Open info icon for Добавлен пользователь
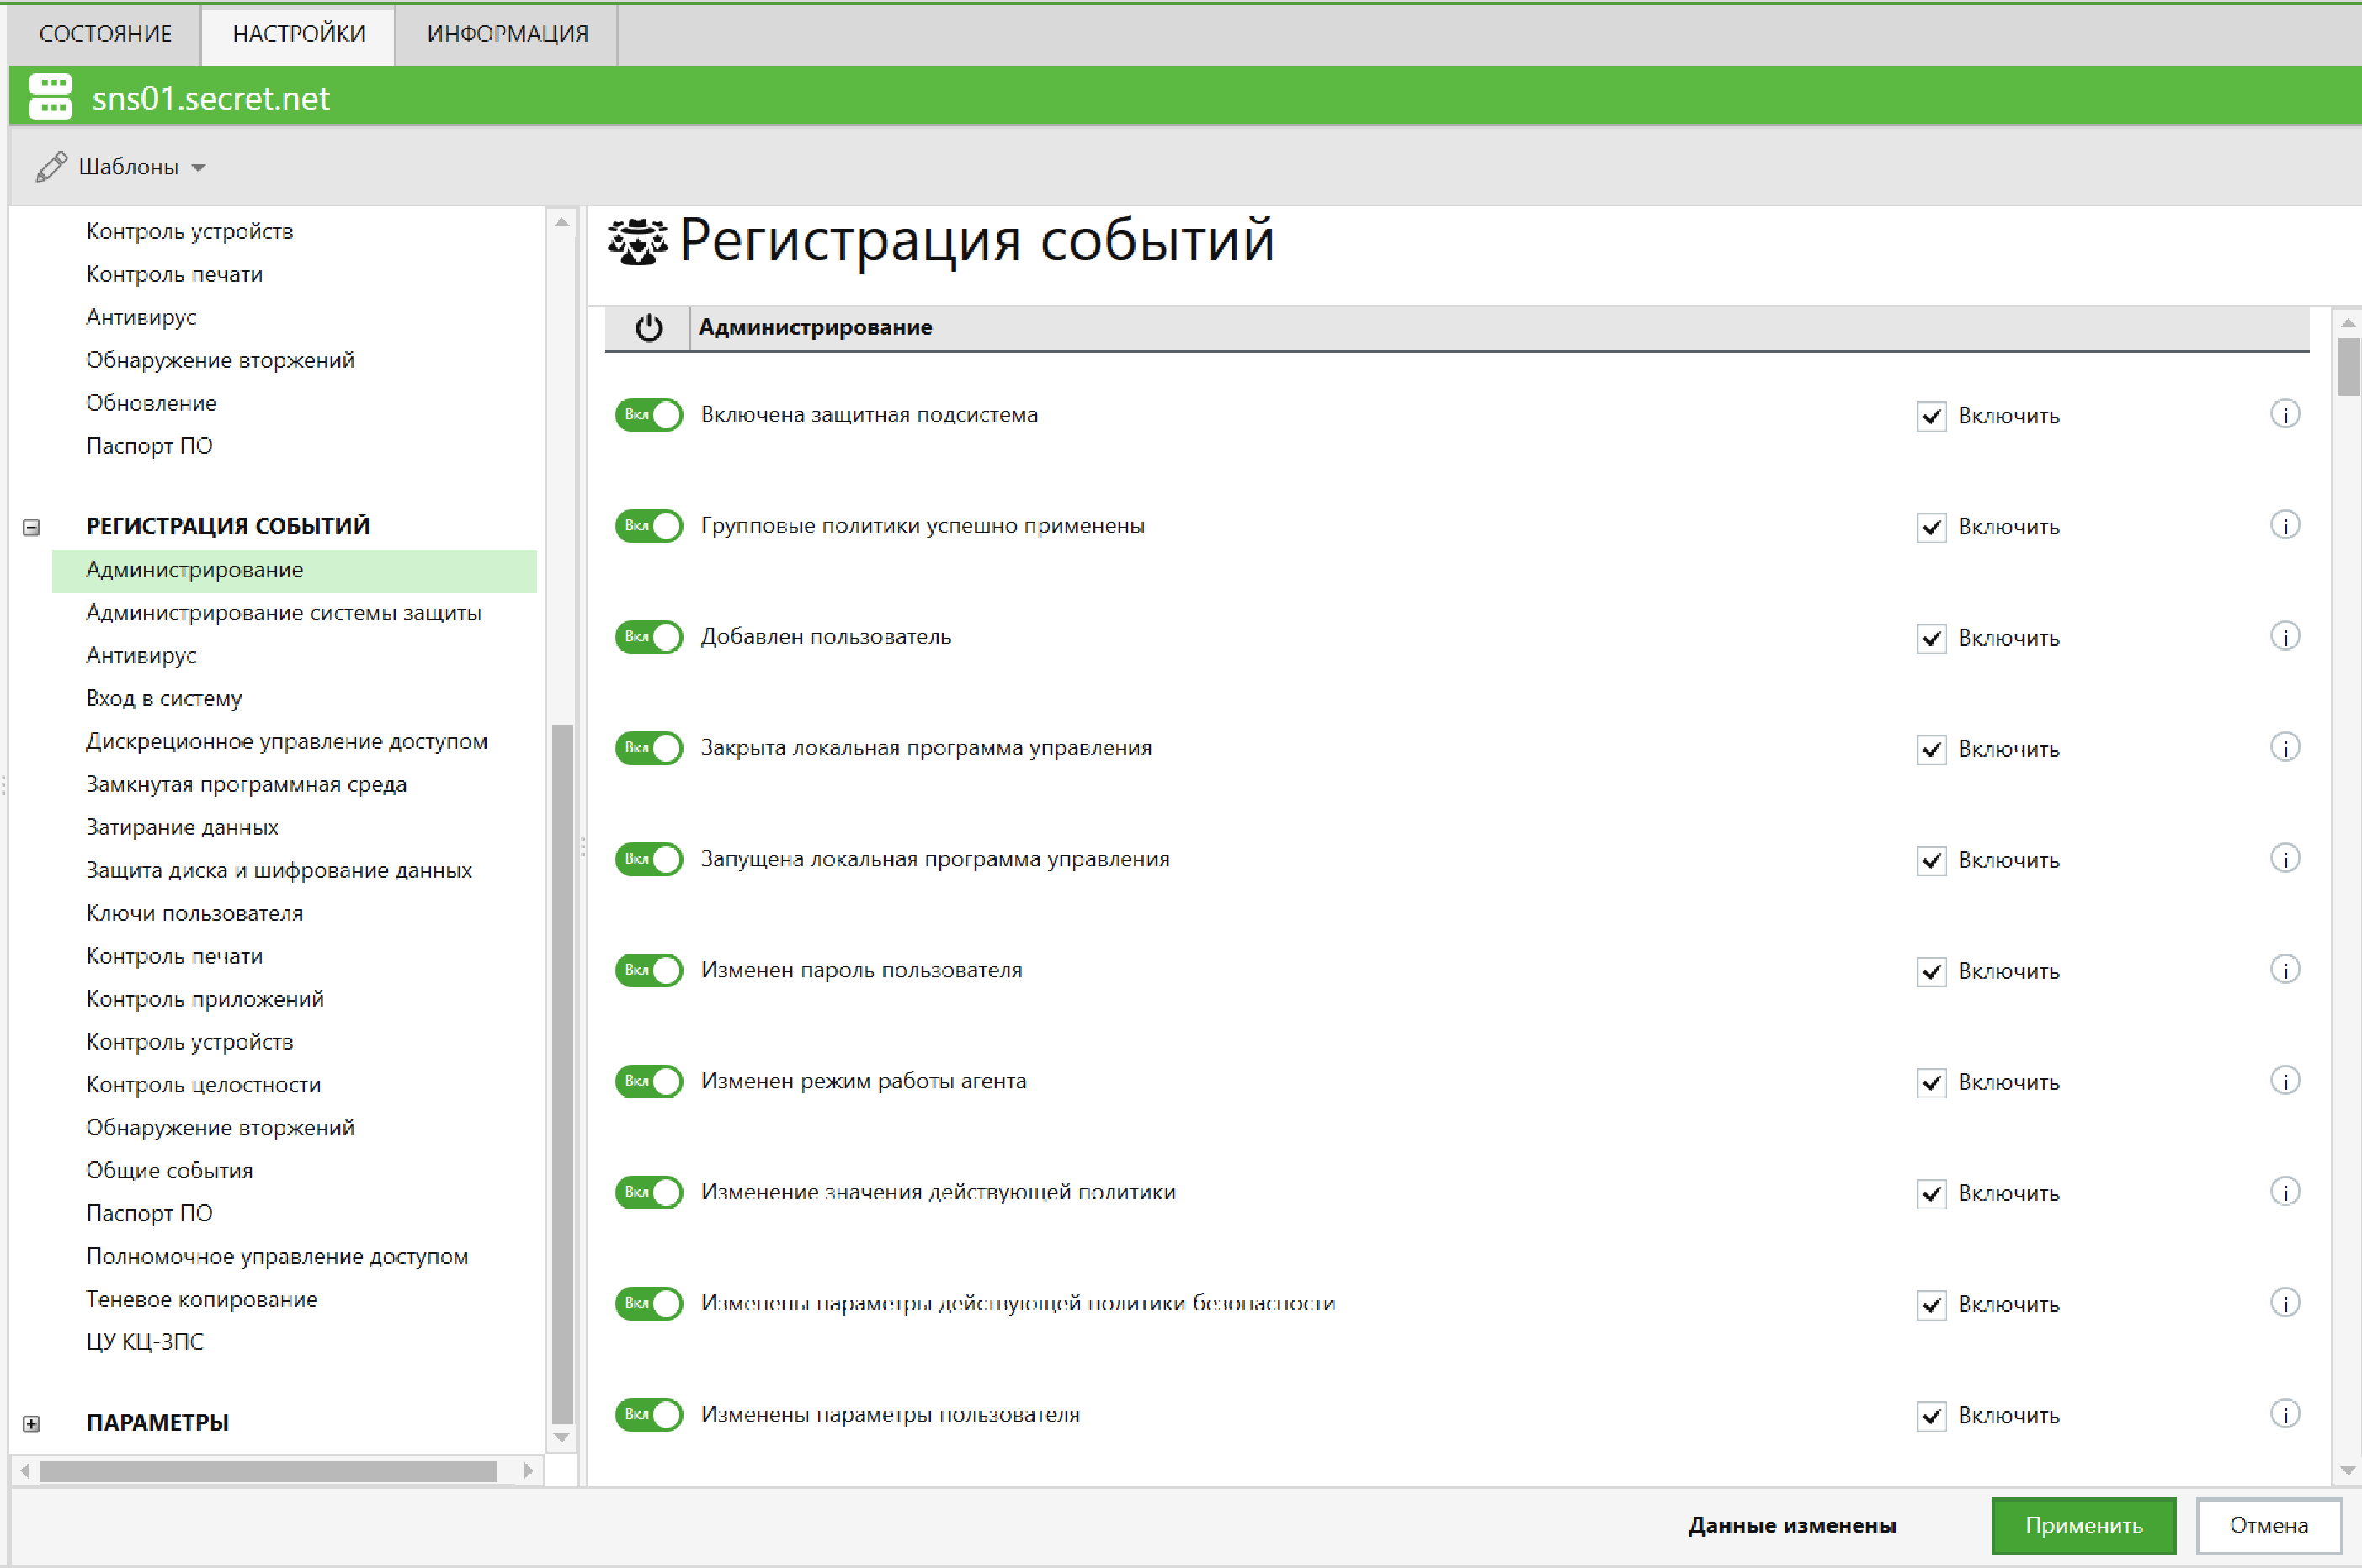 coord(2284,636)
